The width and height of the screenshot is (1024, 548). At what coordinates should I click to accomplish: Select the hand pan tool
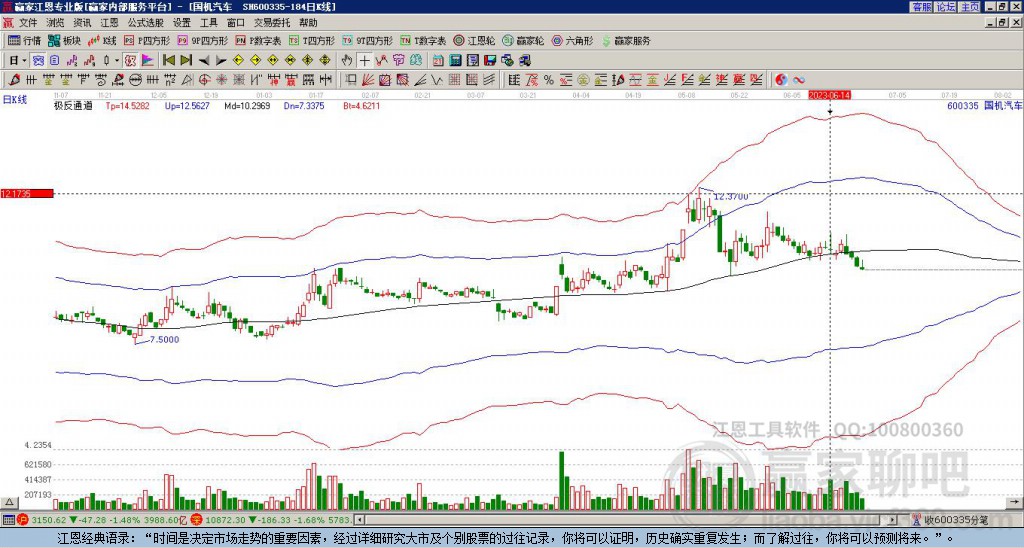[347, 61]
